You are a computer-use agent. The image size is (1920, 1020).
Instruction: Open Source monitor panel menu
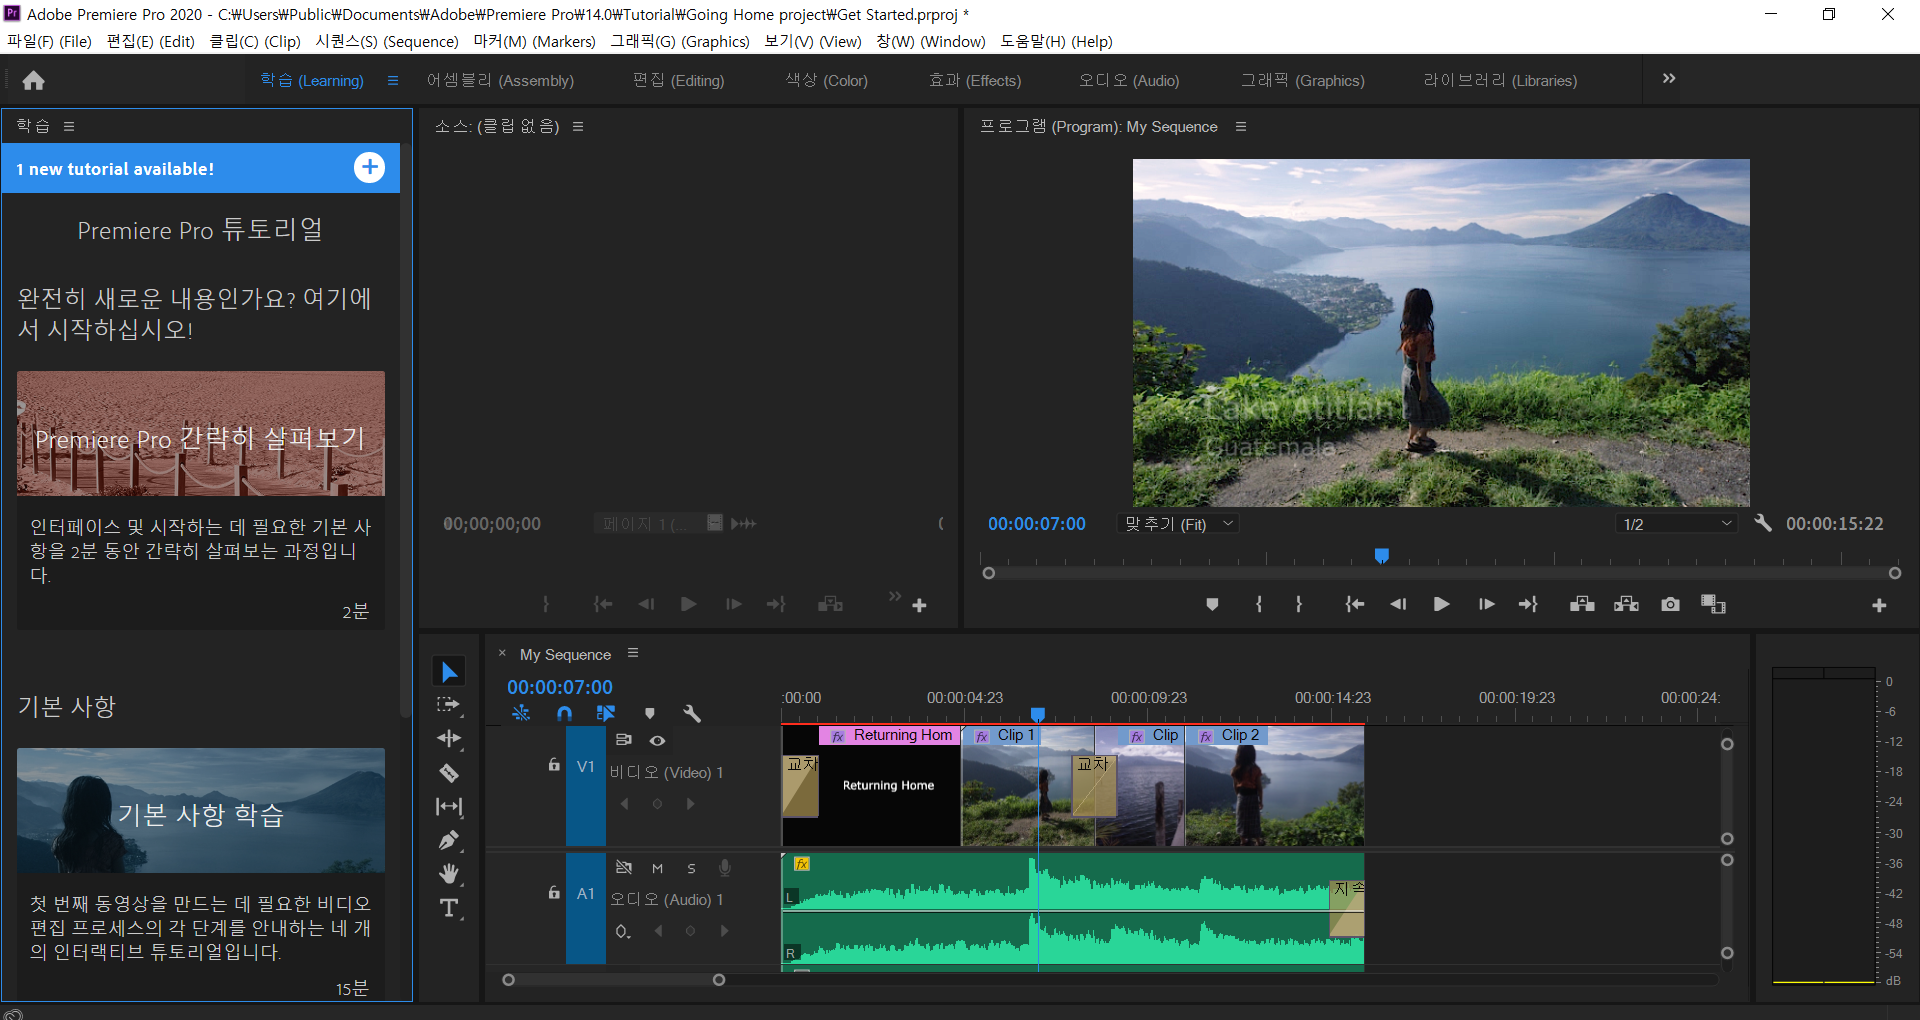coord(578,127)
